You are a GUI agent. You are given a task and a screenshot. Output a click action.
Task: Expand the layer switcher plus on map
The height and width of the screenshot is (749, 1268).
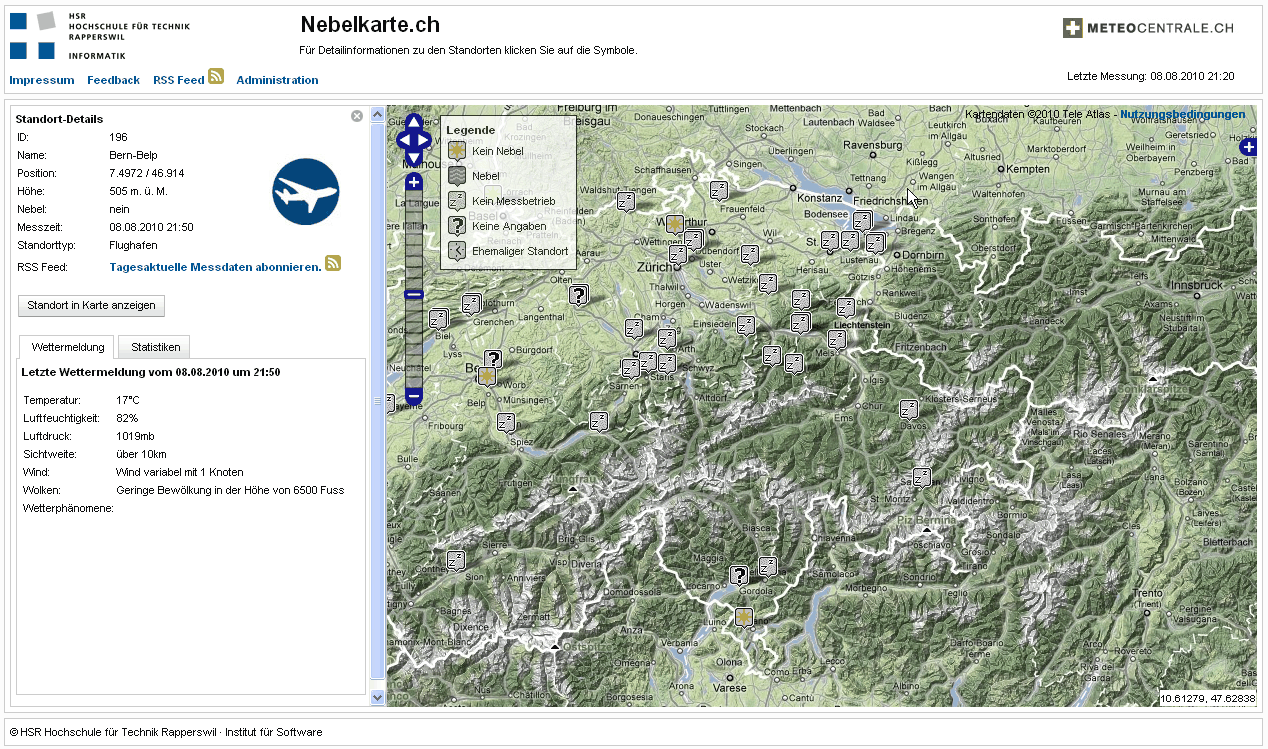tap(1247, 147)
